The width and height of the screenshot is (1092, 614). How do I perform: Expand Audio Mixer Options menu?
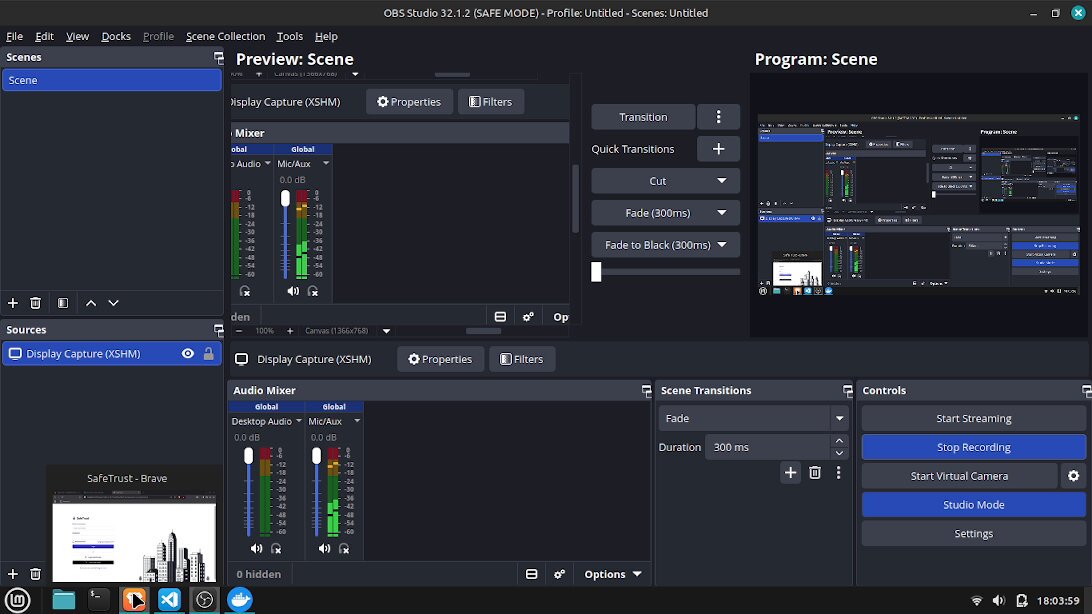click(613, 574)
